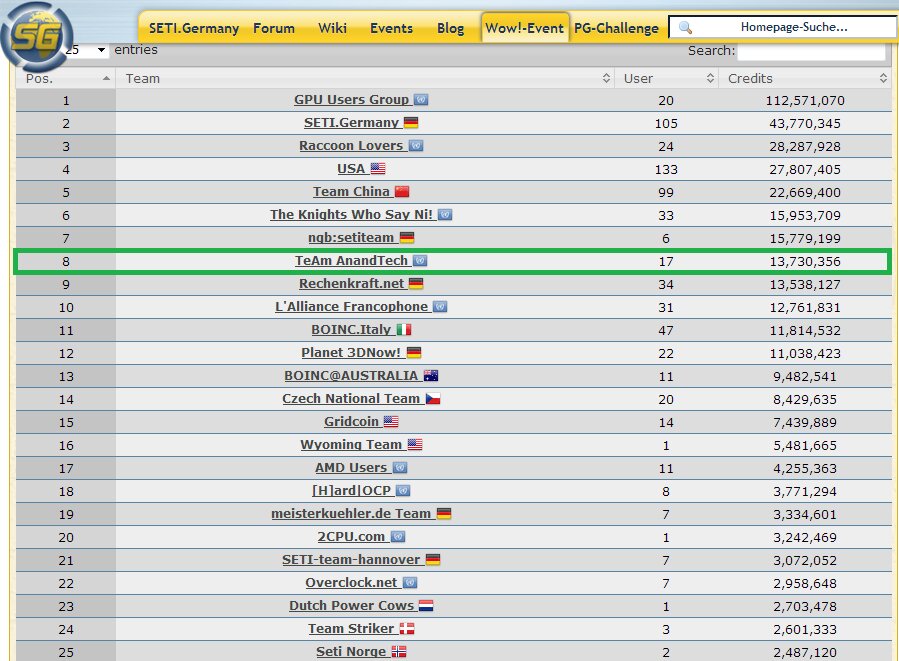Click the flag icon beside GPU Users Group
899x661 pixels.
(421, 100)
